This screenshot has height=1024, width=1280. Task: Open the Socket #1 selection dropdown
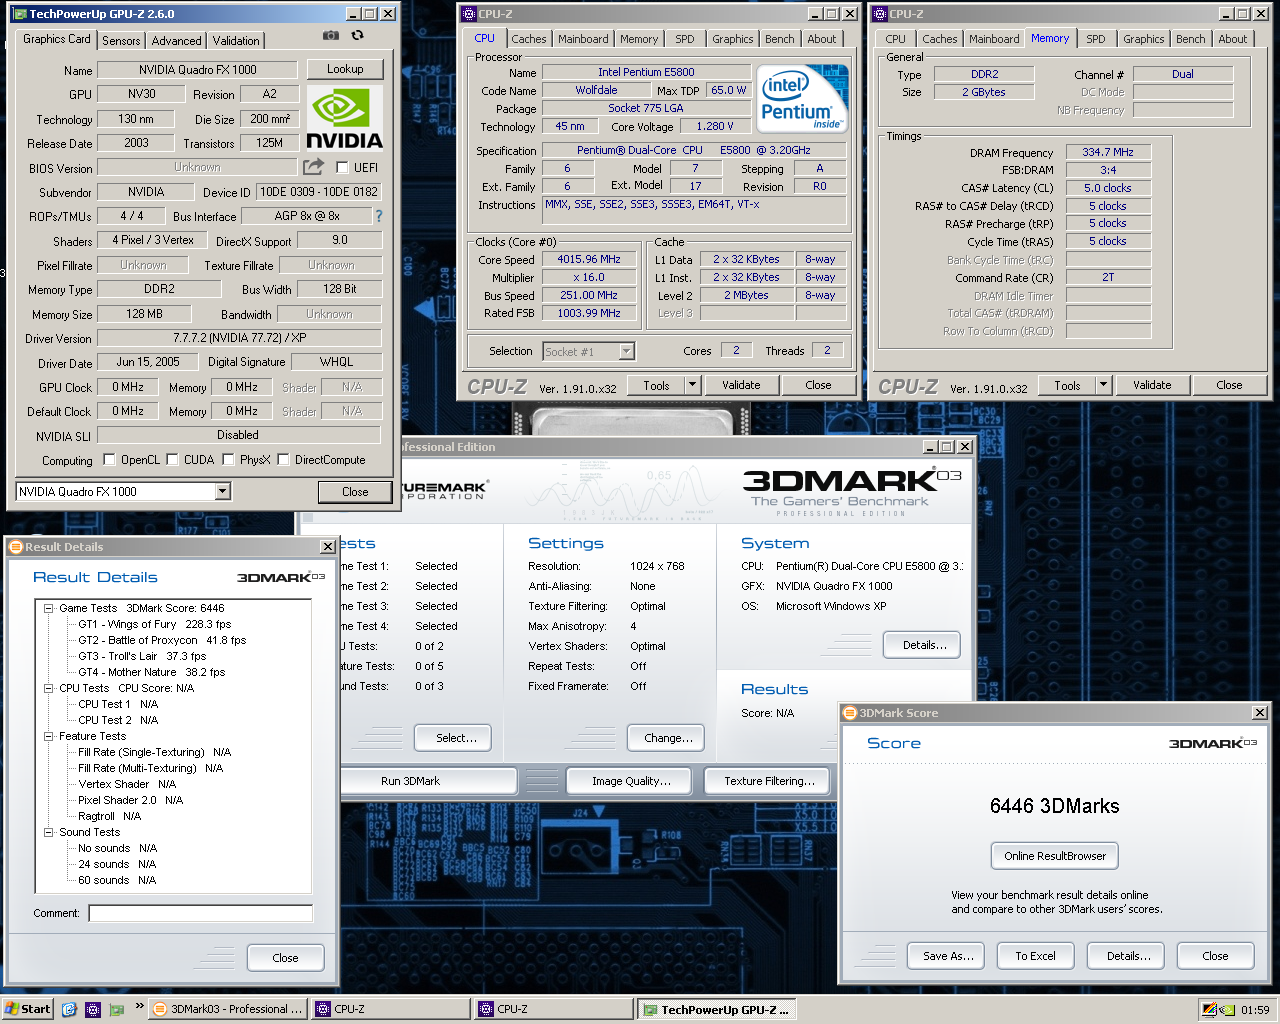pyautogui.click(x=626, y=351)
